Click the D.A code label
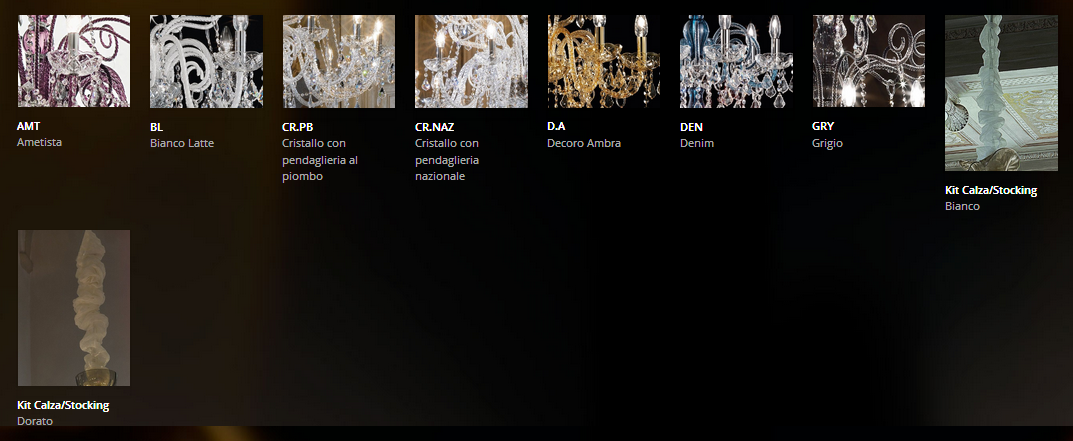This screenshot has width=1073, height=441. (556, 127)
